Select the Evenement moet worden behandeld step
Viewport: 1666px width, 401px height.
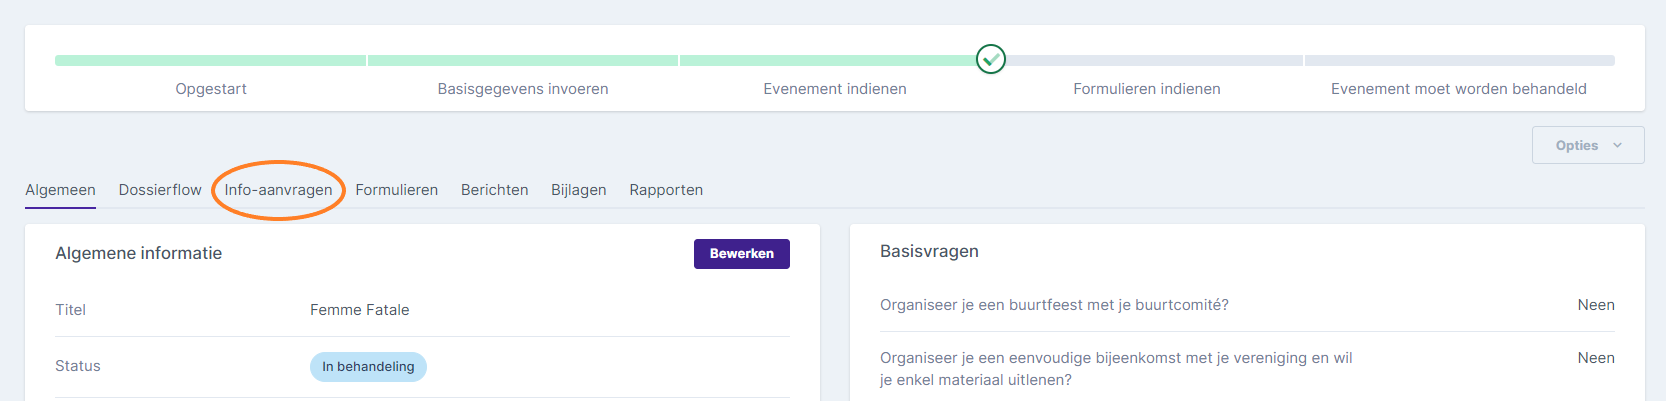(x=1459, y=89)
